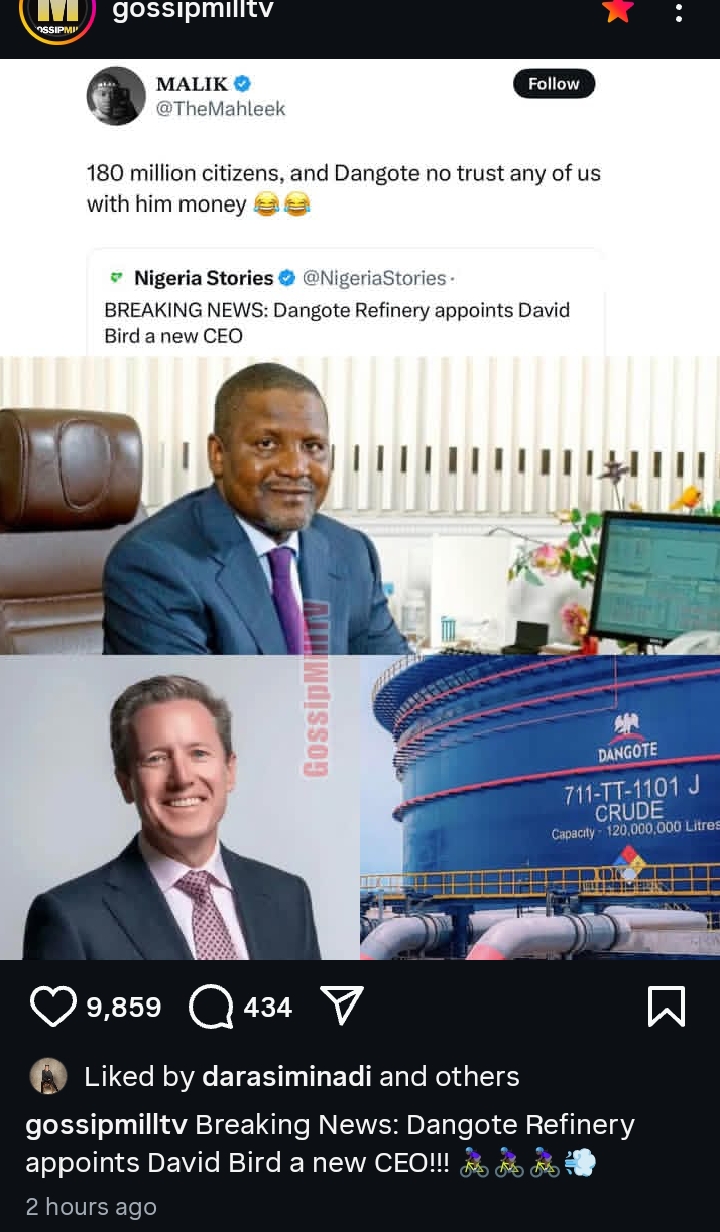This screenshot has height=1232, width=720.
Task: Open the gossipmilltv profile picture at top
Action: pyautogui.click(x=57, y=15)
